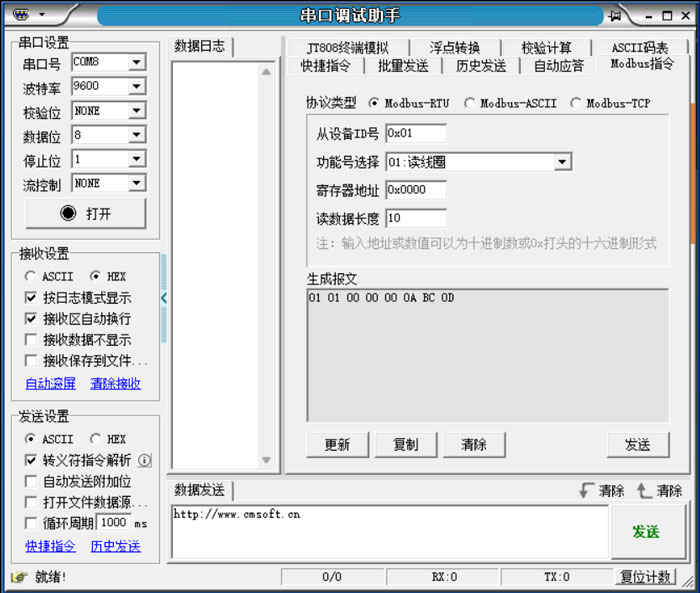The height and width of the screenshot is (593, 700).
Task: Open the 串口号 COM port dropdown
Action: tap(136, 63)
